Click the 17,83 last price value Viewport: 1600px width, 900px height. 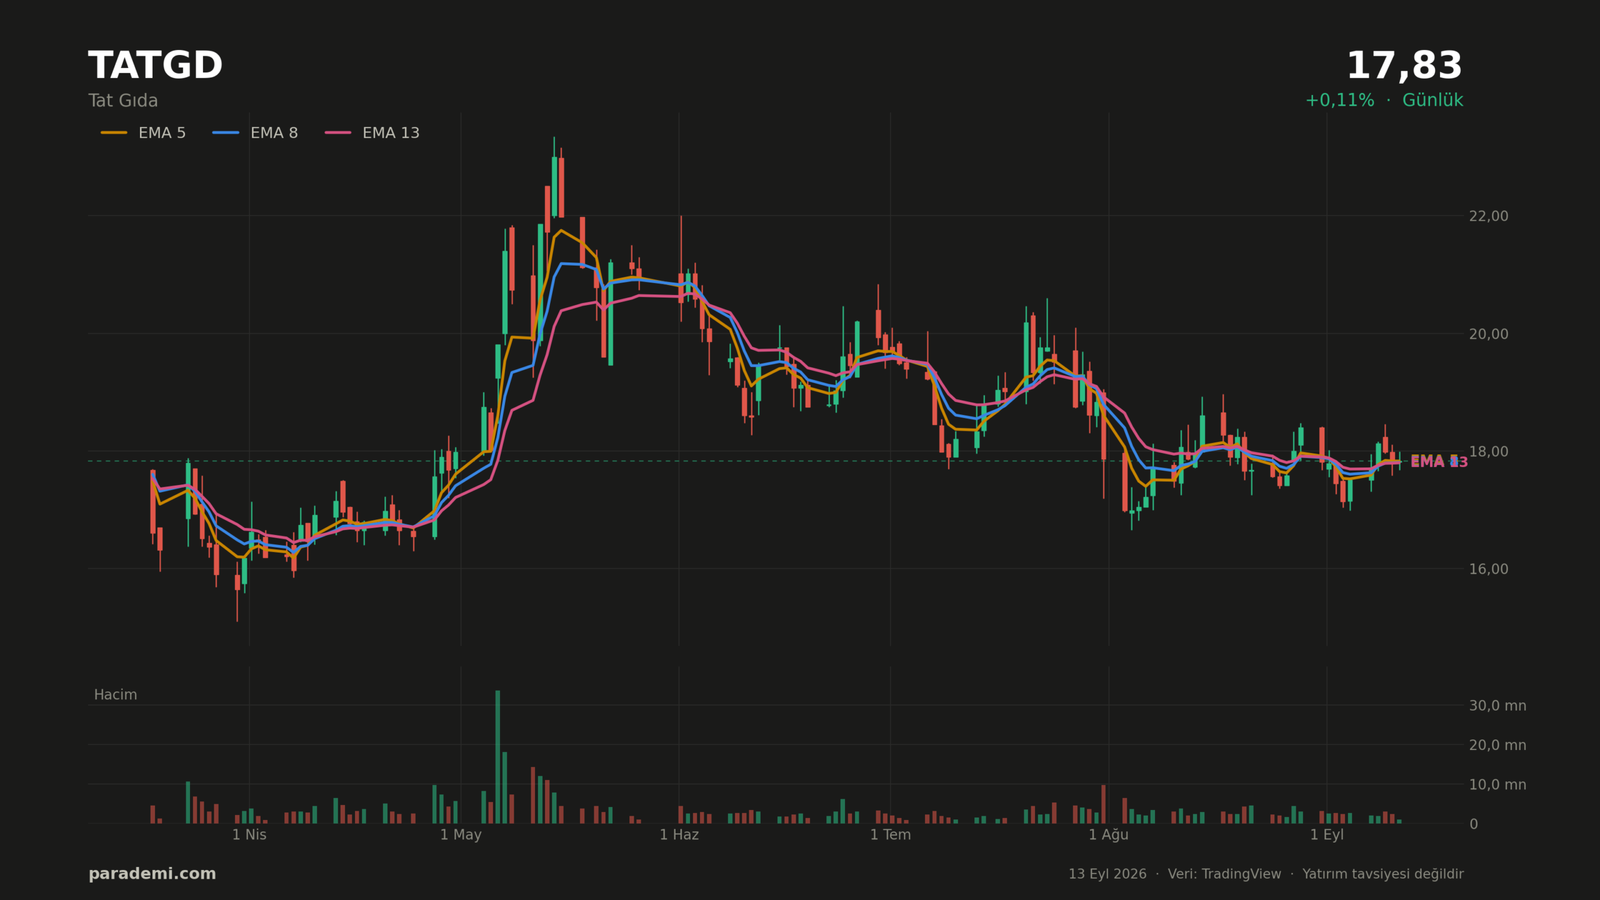click(1404, 66)
